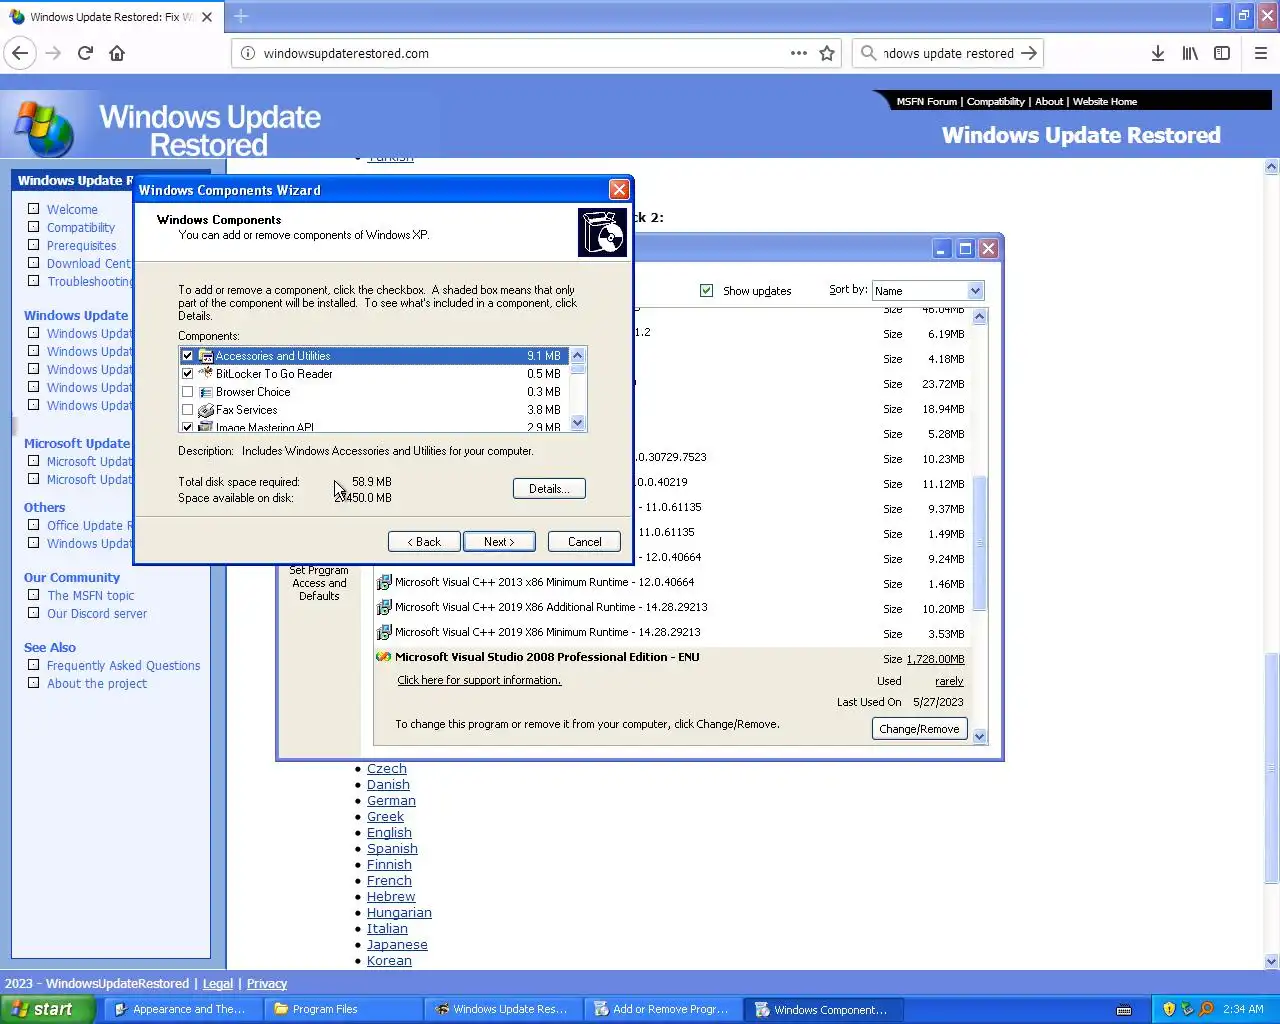Click scroll-up arrow of the programs list

(979, 317)
